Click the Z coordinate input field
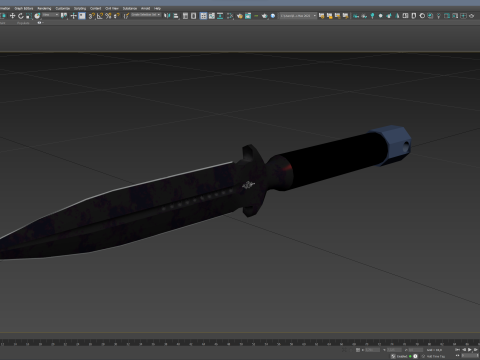 (415, 350)
